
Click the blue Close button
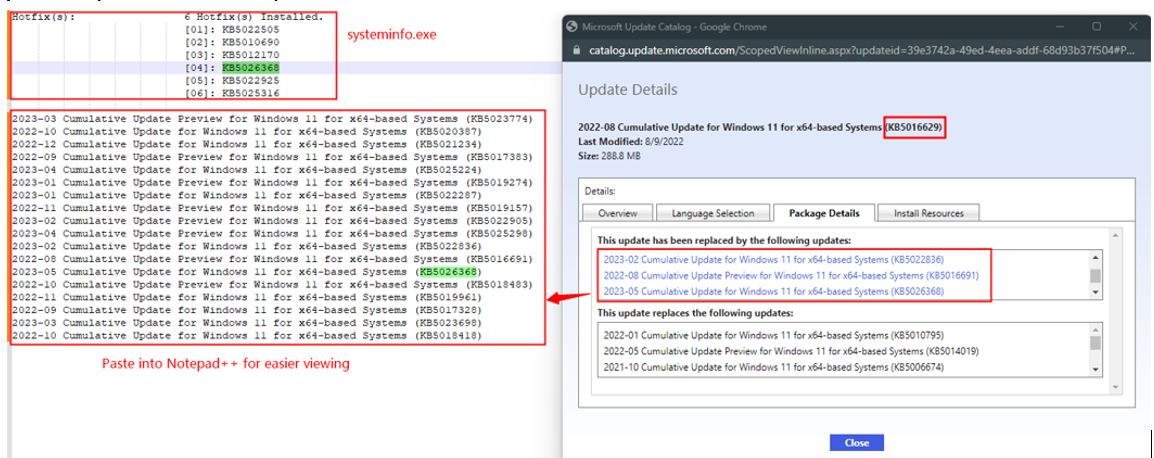(857, 443)
